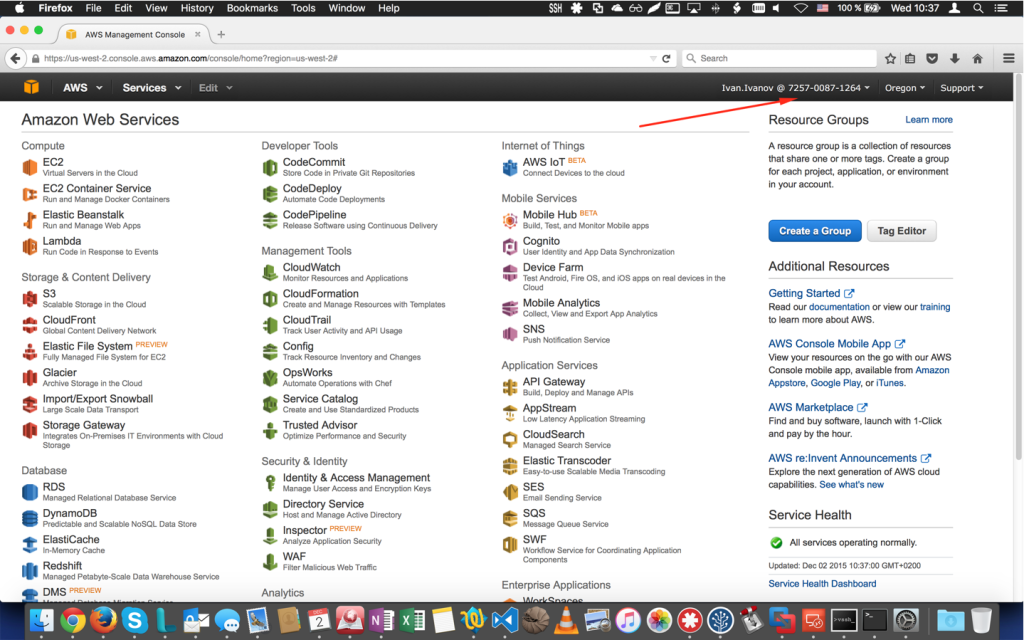Open the Tag Editor button
Screen dimensions: 1024x640
(901, 231)
